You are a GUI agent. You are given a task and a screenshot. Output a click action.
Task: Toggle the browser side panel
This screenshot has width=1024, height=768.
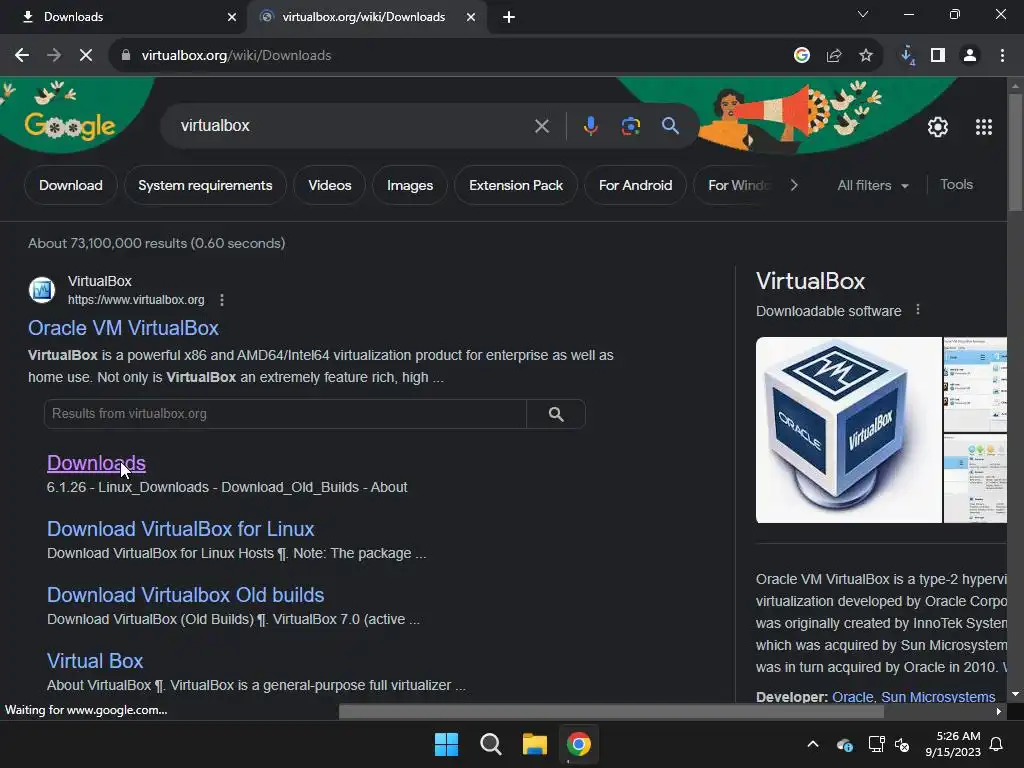point(938,56)
